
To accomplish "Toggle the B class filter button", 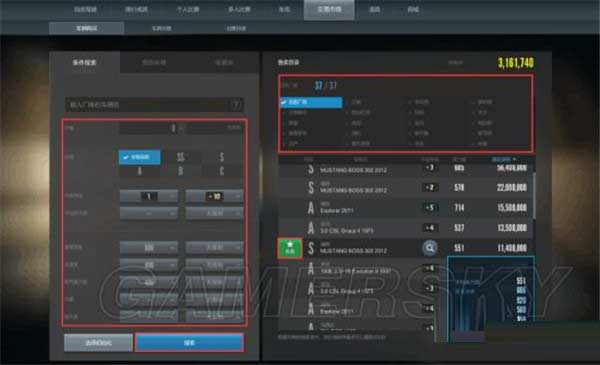I will (x=181, y=171).
